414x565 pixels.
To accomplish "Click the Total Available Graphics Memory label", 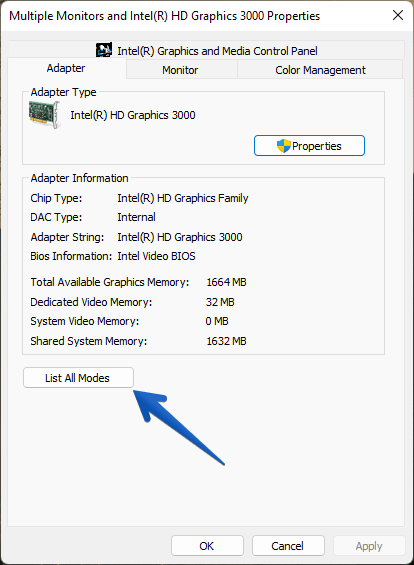I will 110,282.
